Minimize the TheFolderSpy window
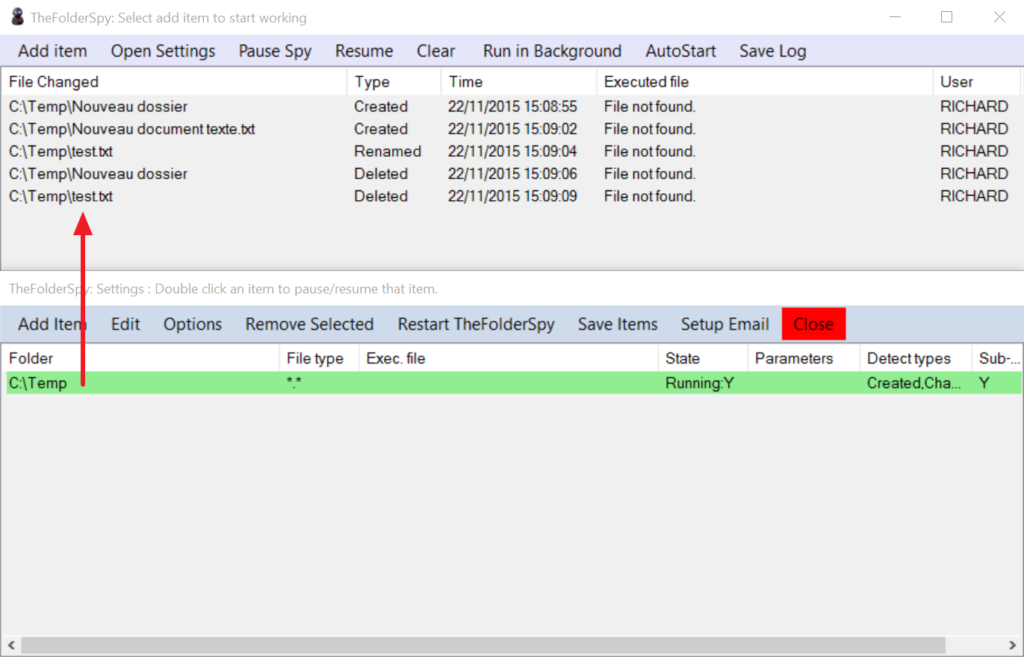Viewport: 1024px width, 657px height. click(895, 17)
